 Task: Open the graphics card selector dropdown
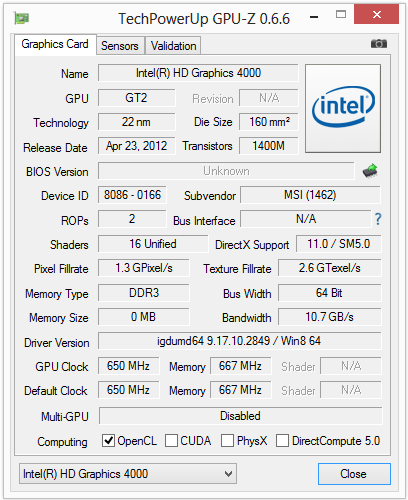pyautogui.click(x=128, y=473)
